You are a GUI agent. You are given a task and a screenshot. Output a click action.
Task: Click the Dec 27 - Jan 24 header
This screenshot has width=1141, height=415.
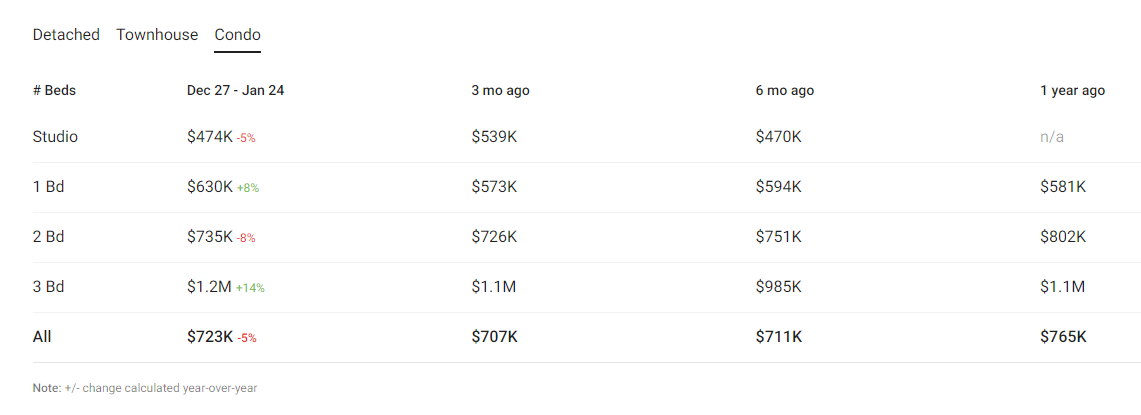coord(235,91)
